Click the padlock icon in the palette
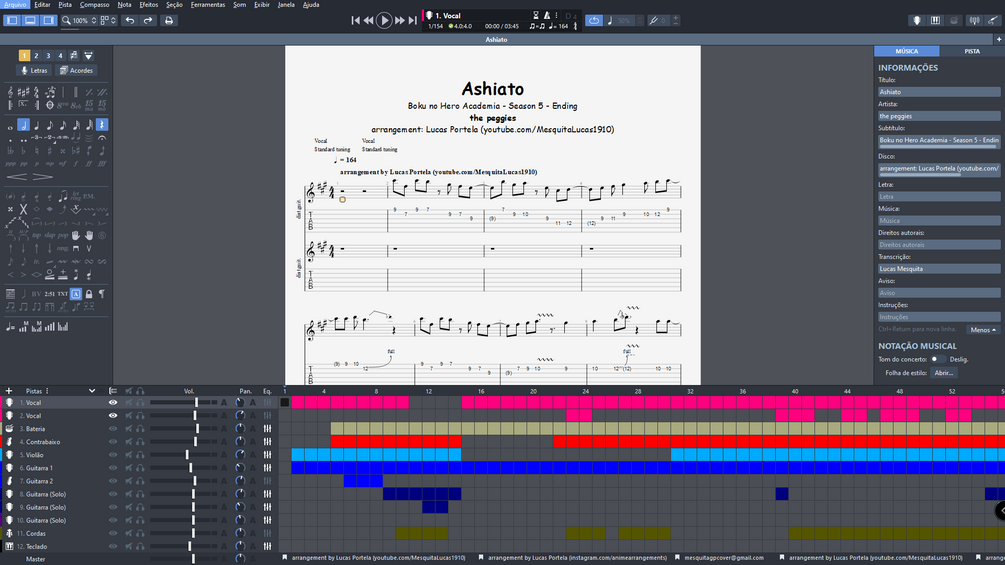 point(89,294)
